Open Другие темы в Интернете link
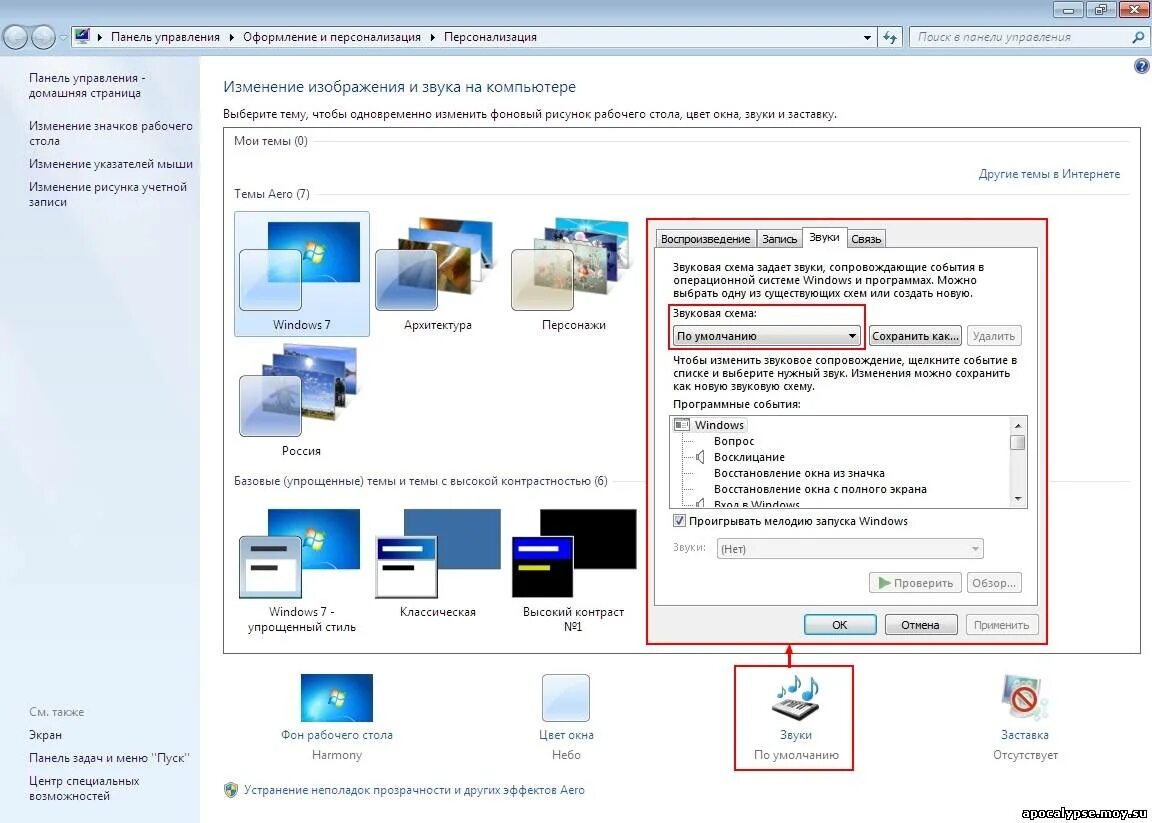Screen dimensions: 1152x823 [x=1049, y=174]
